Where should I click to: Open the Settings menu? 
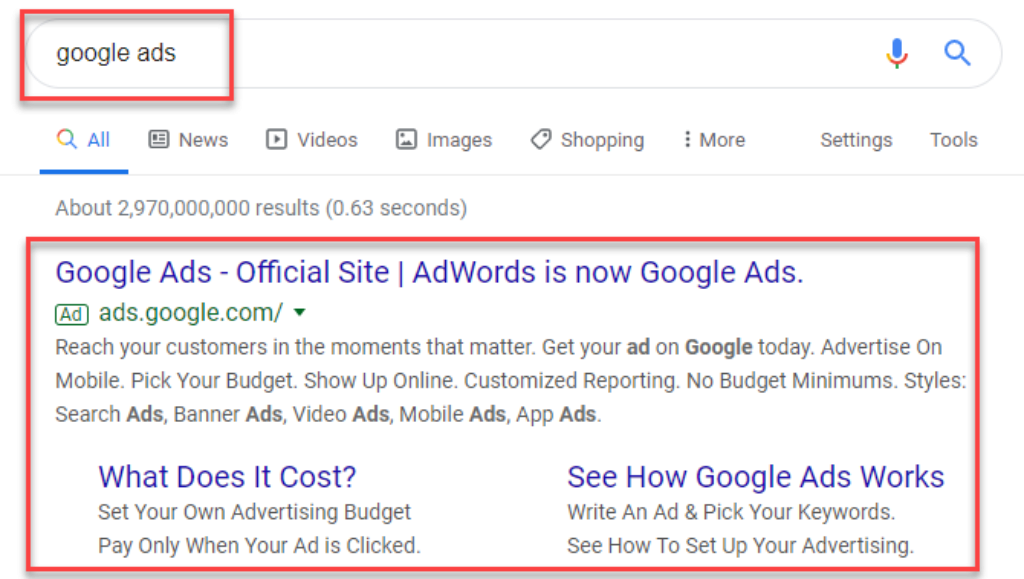856,140
